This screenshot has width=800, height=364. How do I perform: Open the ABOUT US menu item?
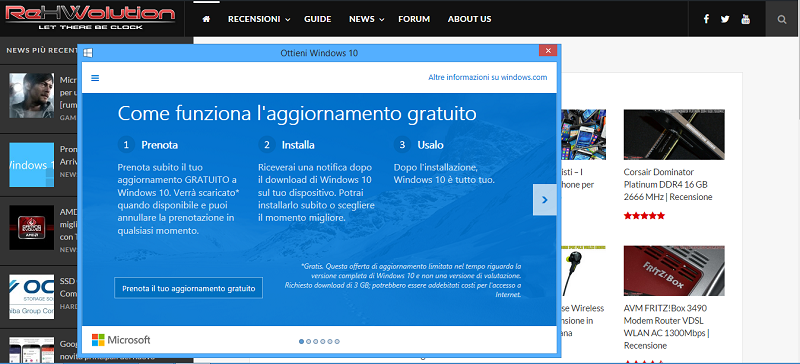click(469, 19)
